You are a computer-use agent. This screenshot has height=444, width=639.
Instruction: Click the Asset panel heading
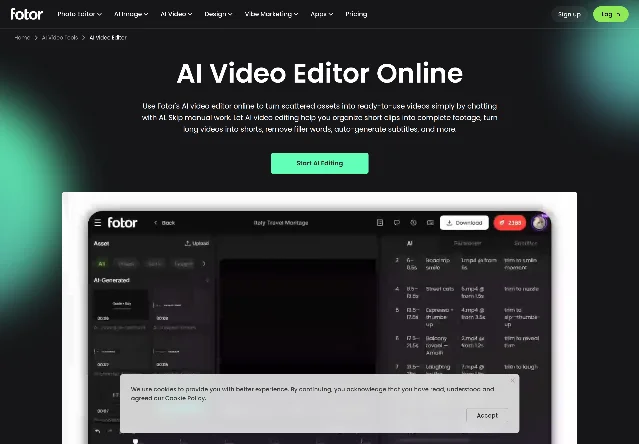tap(101, 243)
